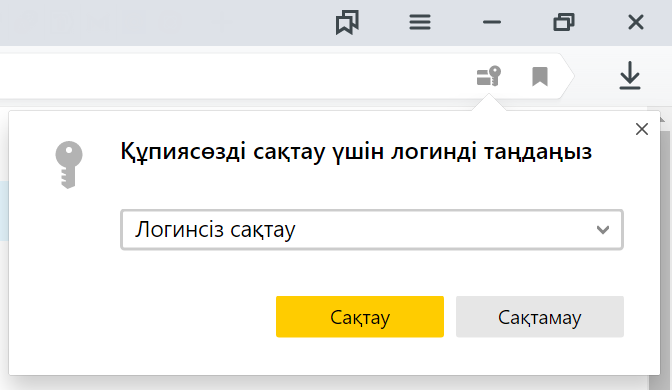The height and width of the screenshot is (390, 672).
Task: Click the gray "Сақтамау" button
Action: [540, 317]
